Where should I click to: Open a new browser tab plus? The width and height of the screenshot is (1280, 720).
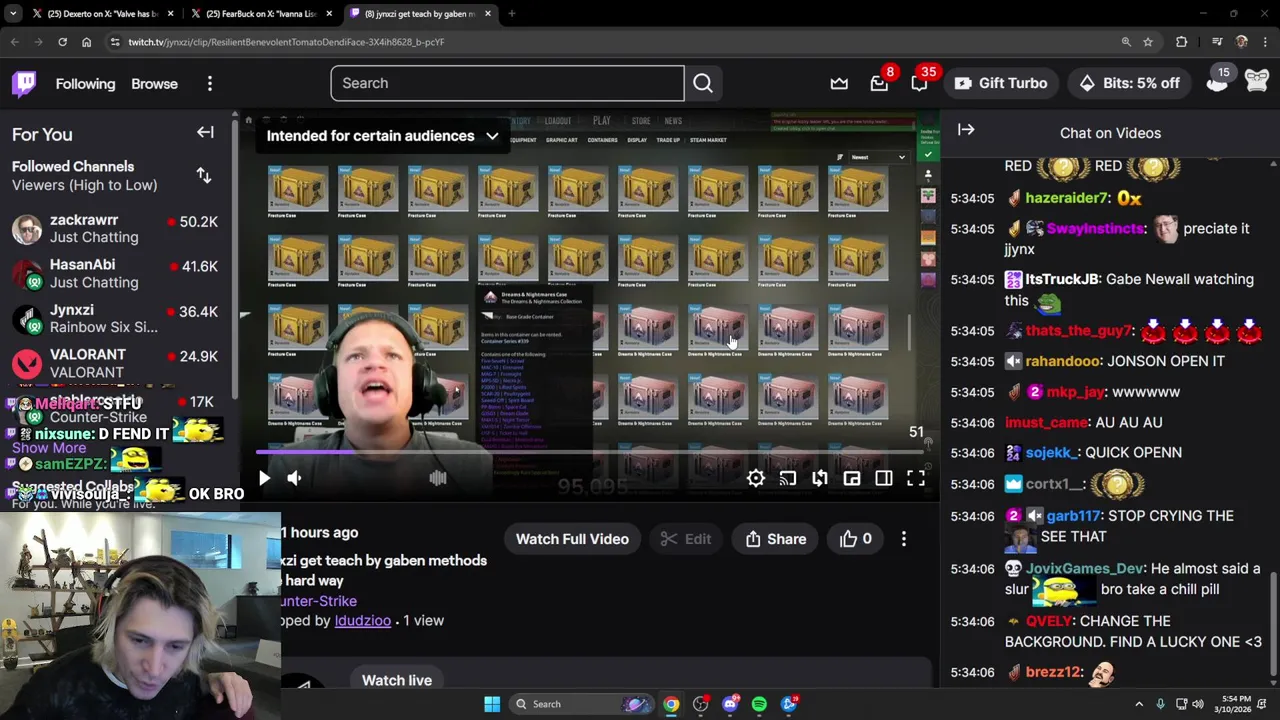[512, 14]
